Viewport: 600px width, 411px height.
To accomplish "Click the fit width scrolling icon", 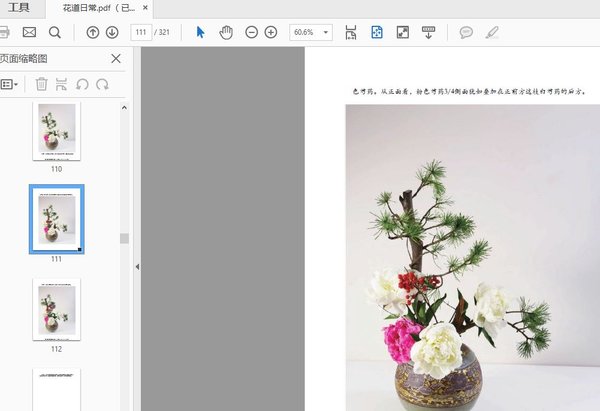I will tap(351, 33).
